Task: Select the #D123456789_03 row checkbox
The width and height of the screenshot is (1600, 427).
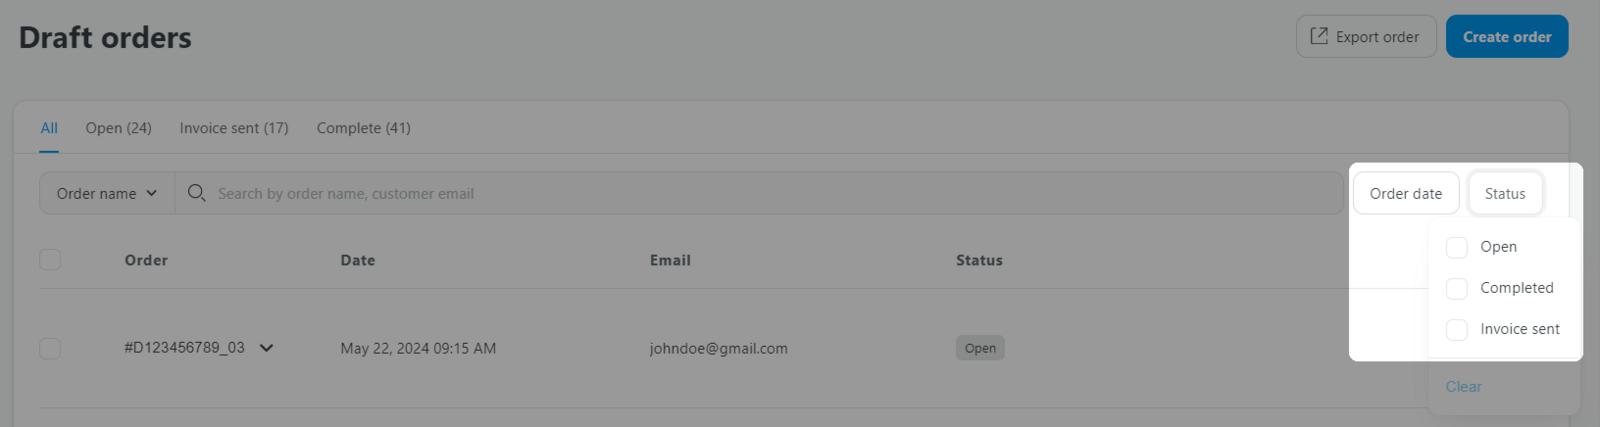Action: [50, 348]
